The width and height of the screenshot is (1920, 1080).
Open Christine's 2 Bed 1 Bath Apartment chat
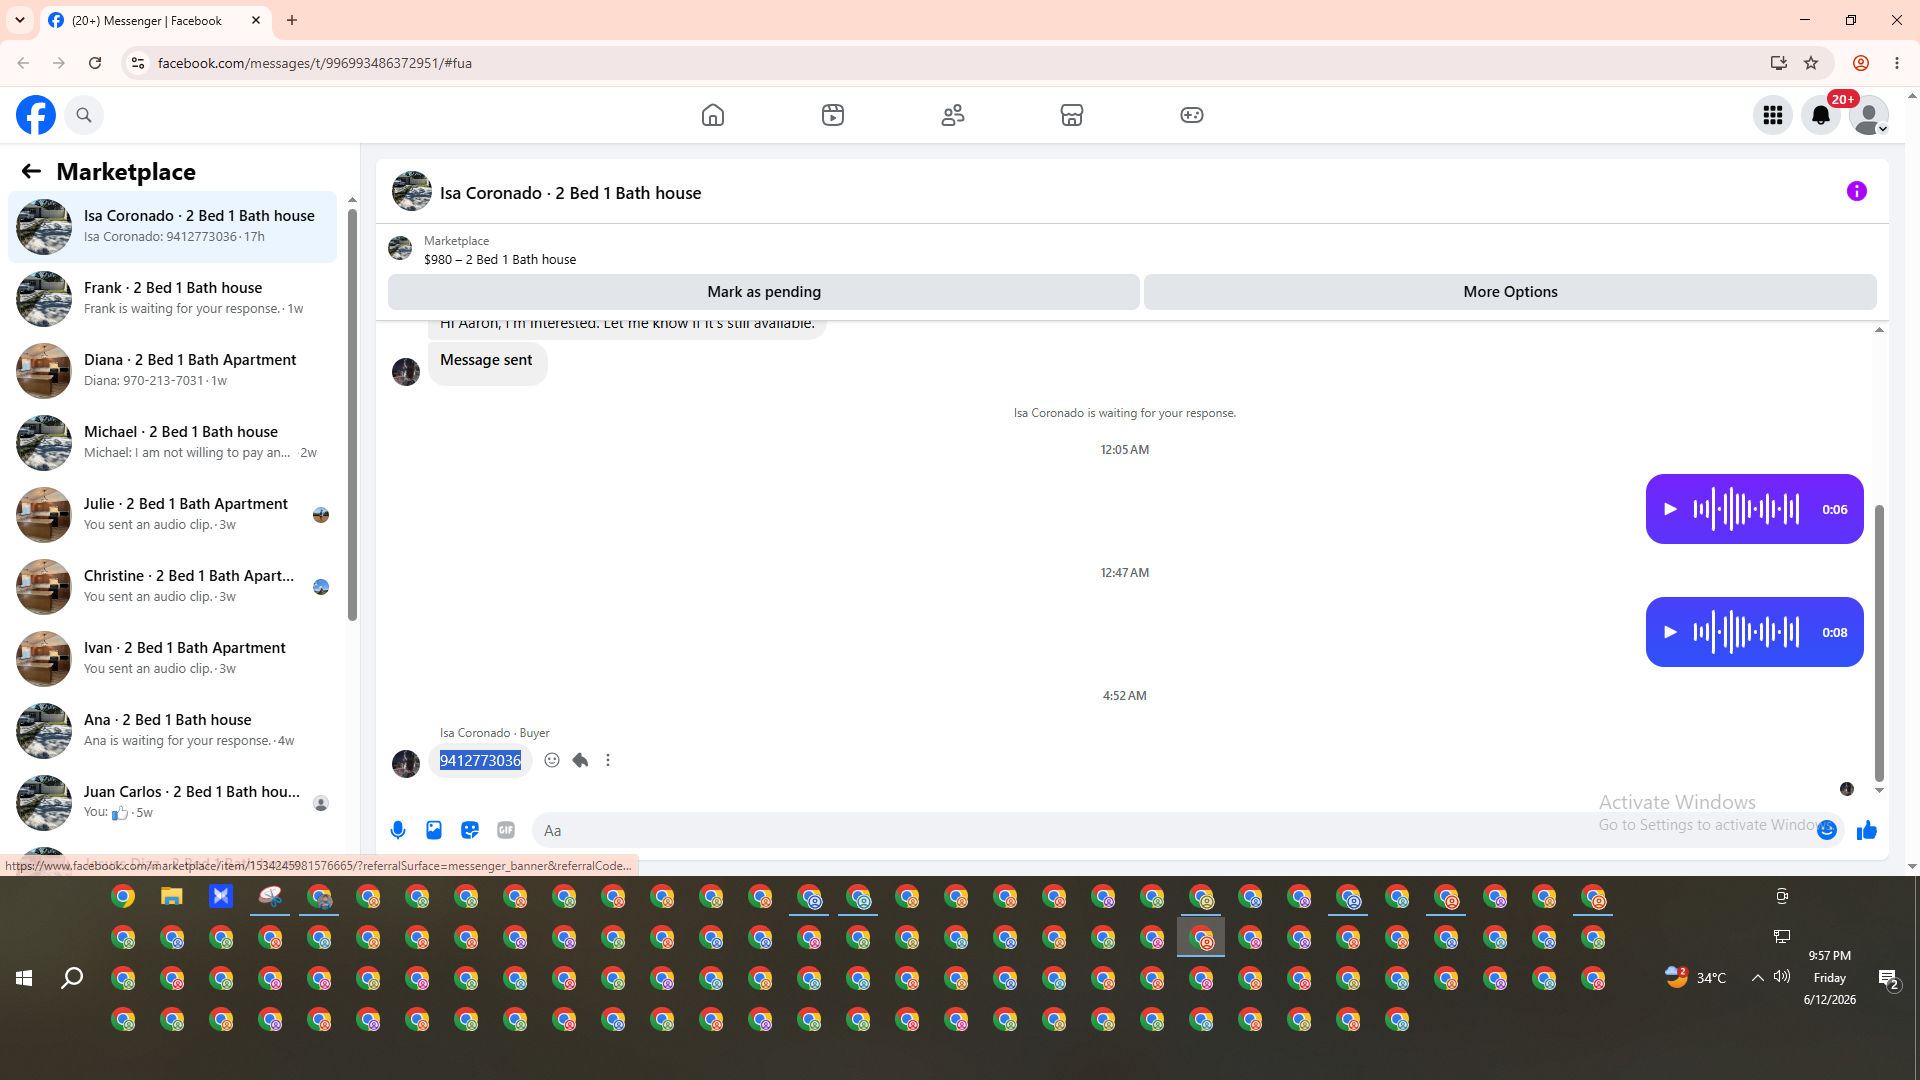(172, 587)
